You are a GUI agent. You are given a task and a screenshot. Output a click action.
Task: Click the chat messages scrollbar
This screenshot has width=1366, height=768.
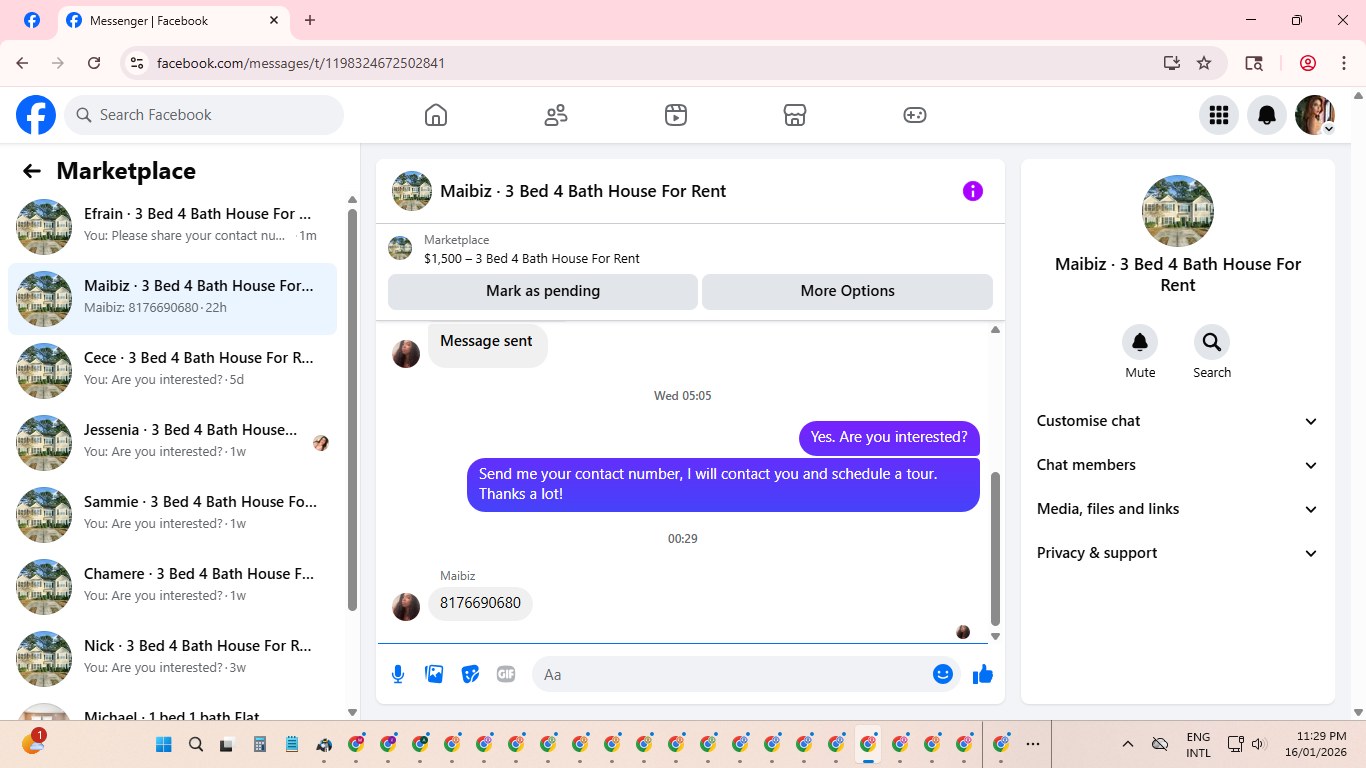coord(995,548)
